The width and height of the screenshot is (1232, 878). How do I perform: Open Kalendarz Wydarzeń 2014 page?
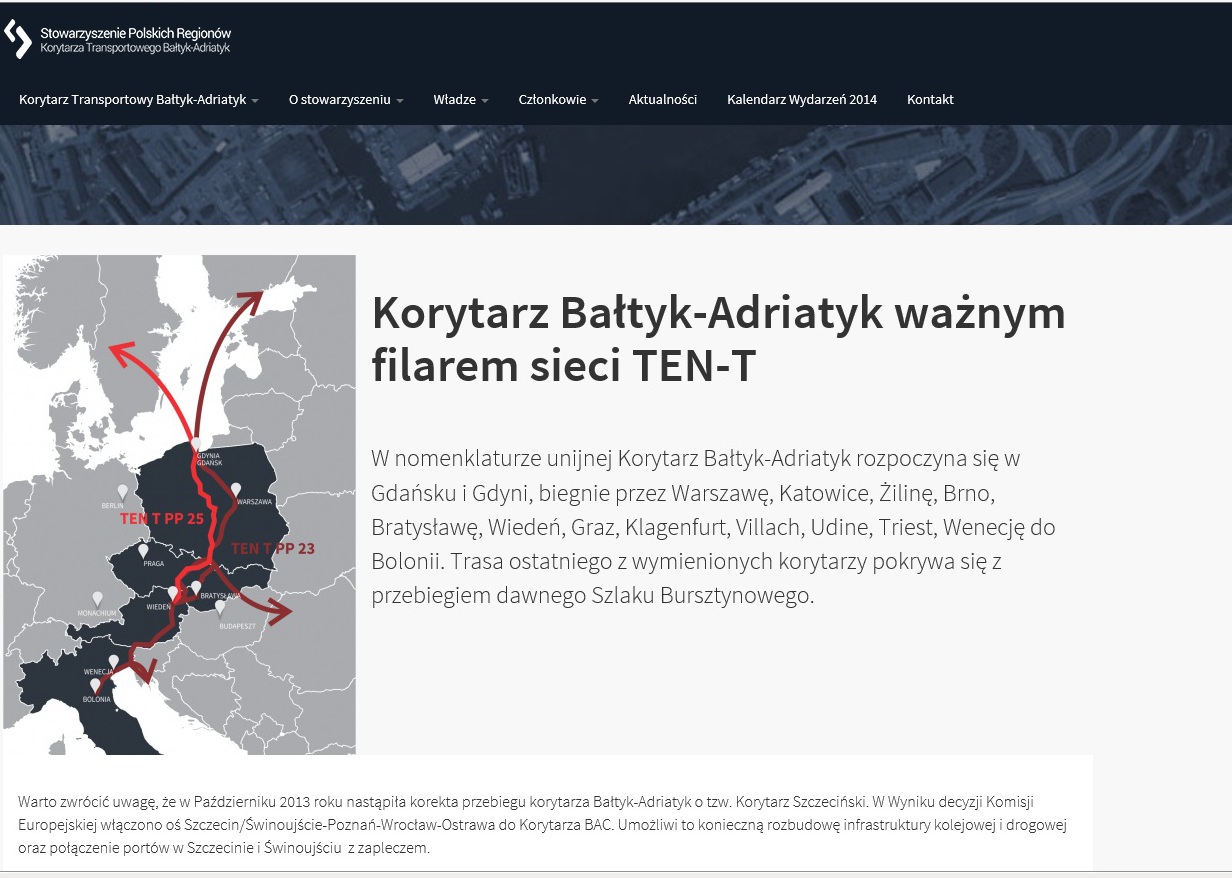pyautogui.click(x=801, y=100)
